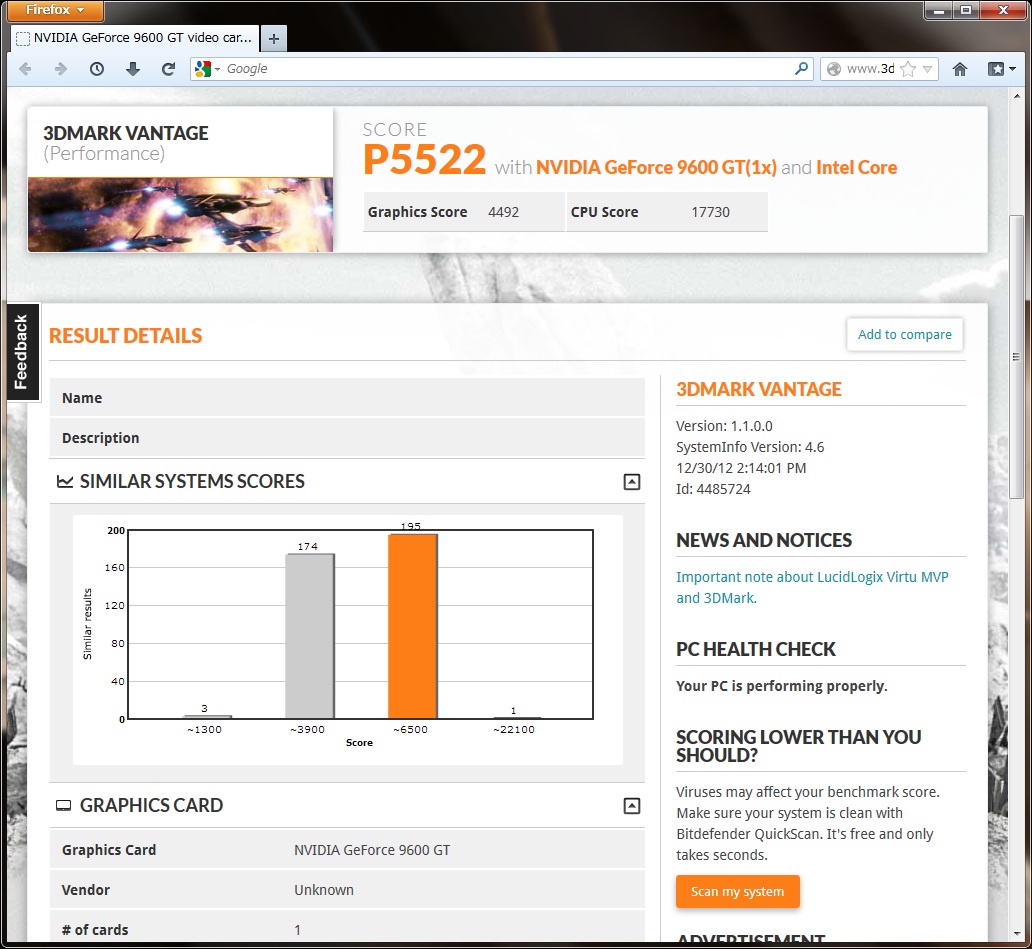Viewport: 1032px width, 949px height.
Task: Collapse the Similar Systems Scores section
Action: pos(631,482)
